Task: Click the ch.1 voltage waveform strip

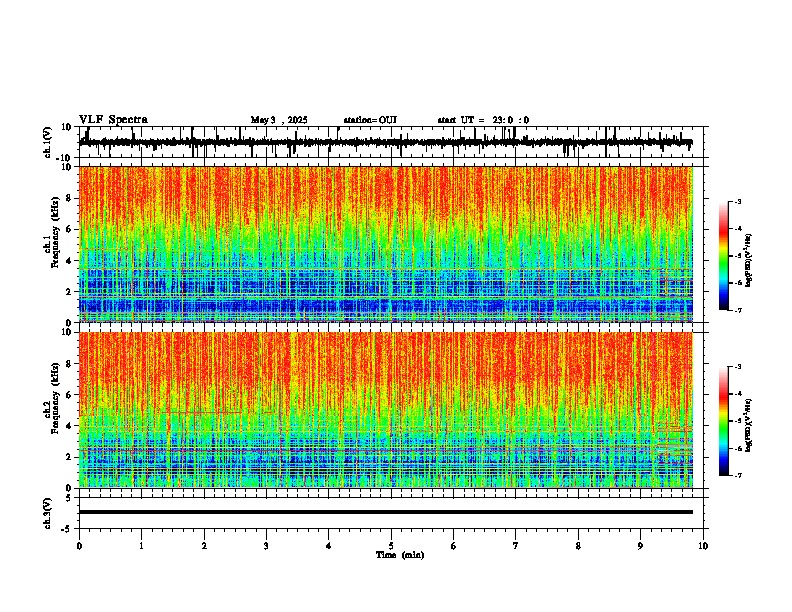Action: 386,142
